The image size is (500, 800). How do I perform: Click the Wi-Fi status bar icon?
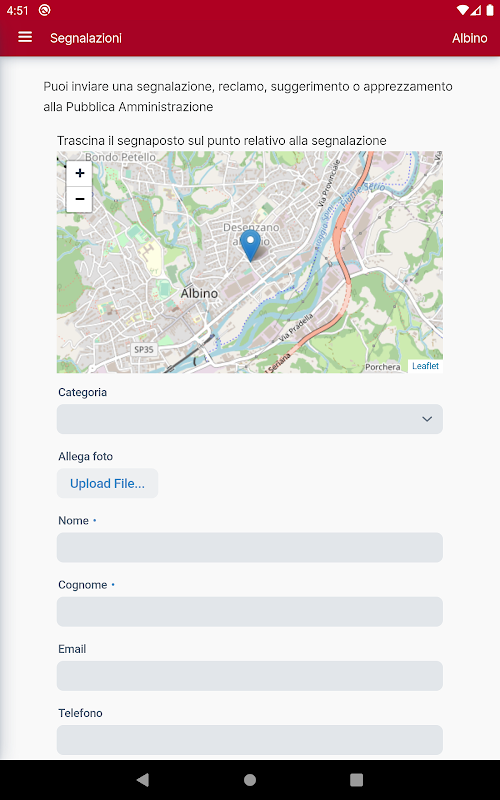[x=462, y=10]
